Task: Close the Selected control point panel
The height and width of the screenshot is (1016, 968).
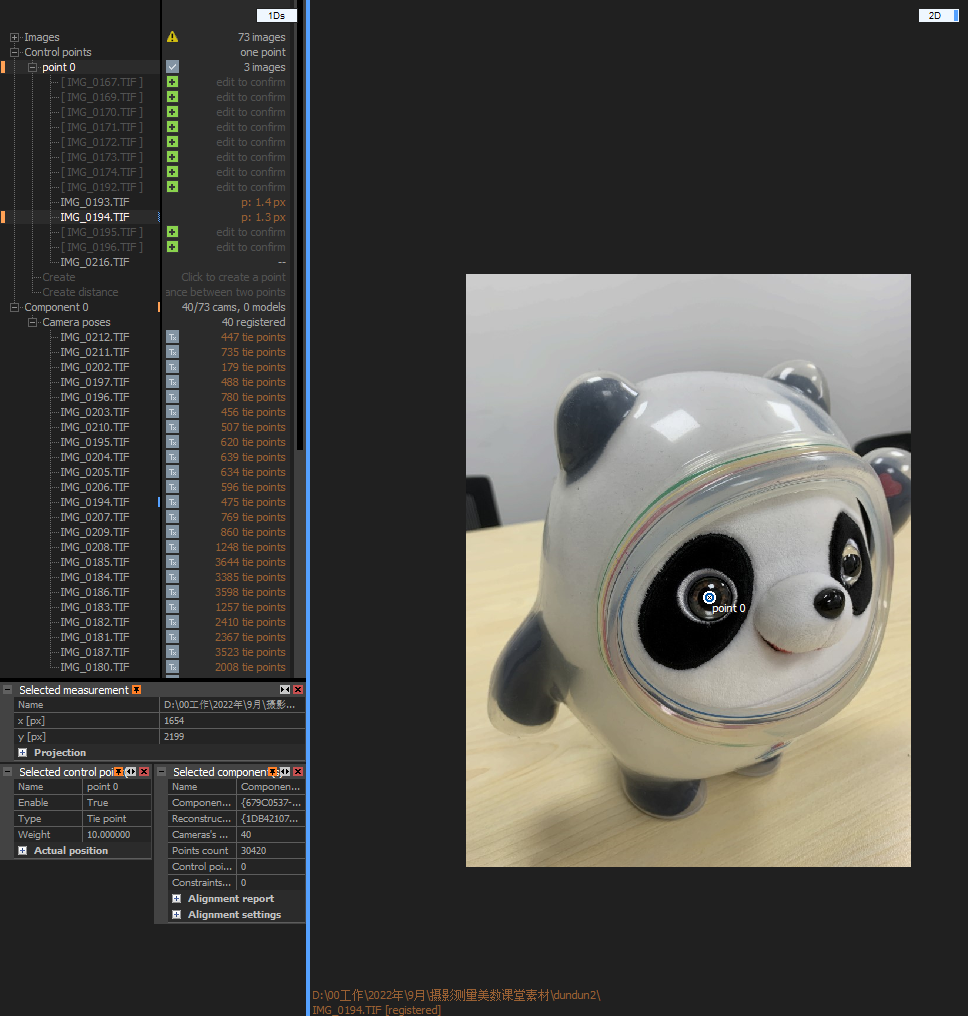Action: [144, 772]
